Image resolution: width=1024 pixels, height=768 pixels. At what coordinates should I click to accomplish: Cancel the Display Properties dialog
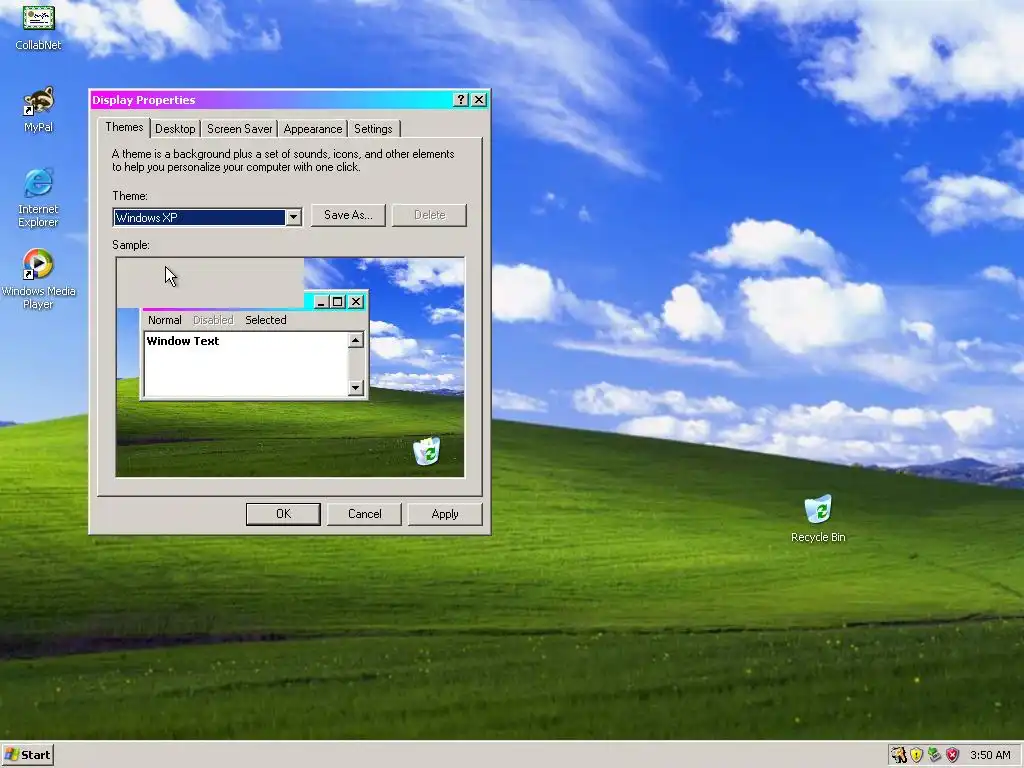[x=364, y=514]
